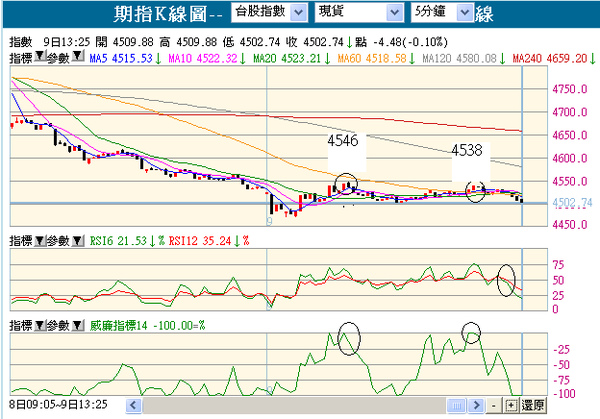Expand 參數 arrow in main K-line panel
This screenshot has width=600, height=419.
[x=78, y=56]
